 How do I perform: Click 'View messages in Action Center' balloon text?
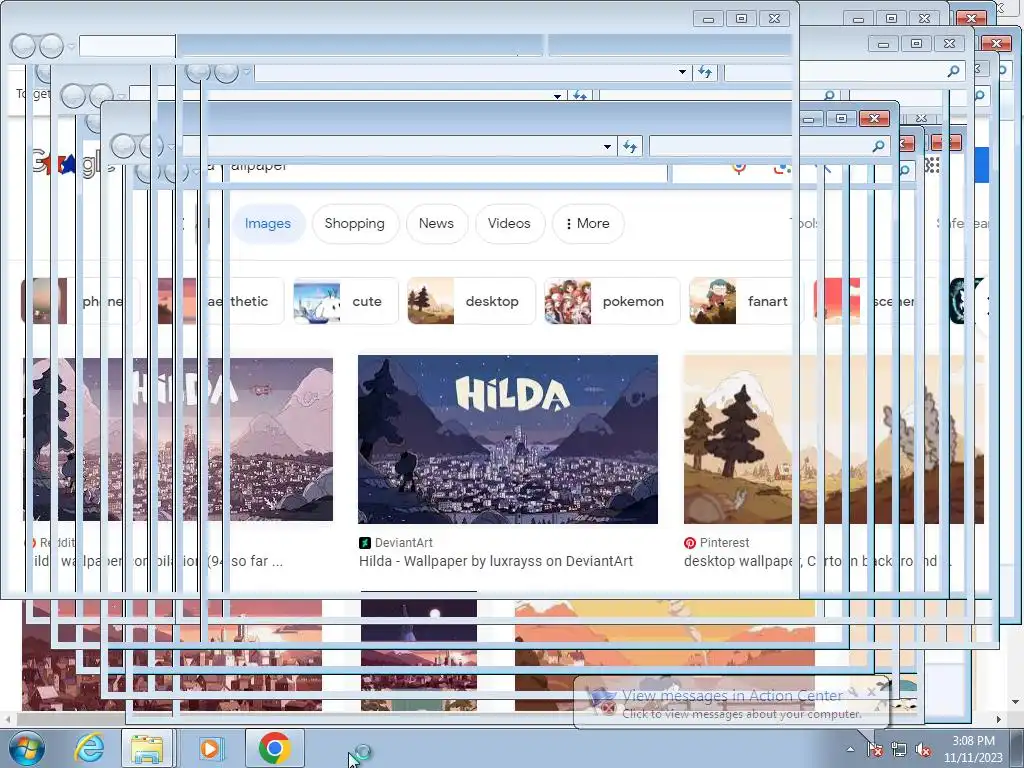(x=732, y=696)
